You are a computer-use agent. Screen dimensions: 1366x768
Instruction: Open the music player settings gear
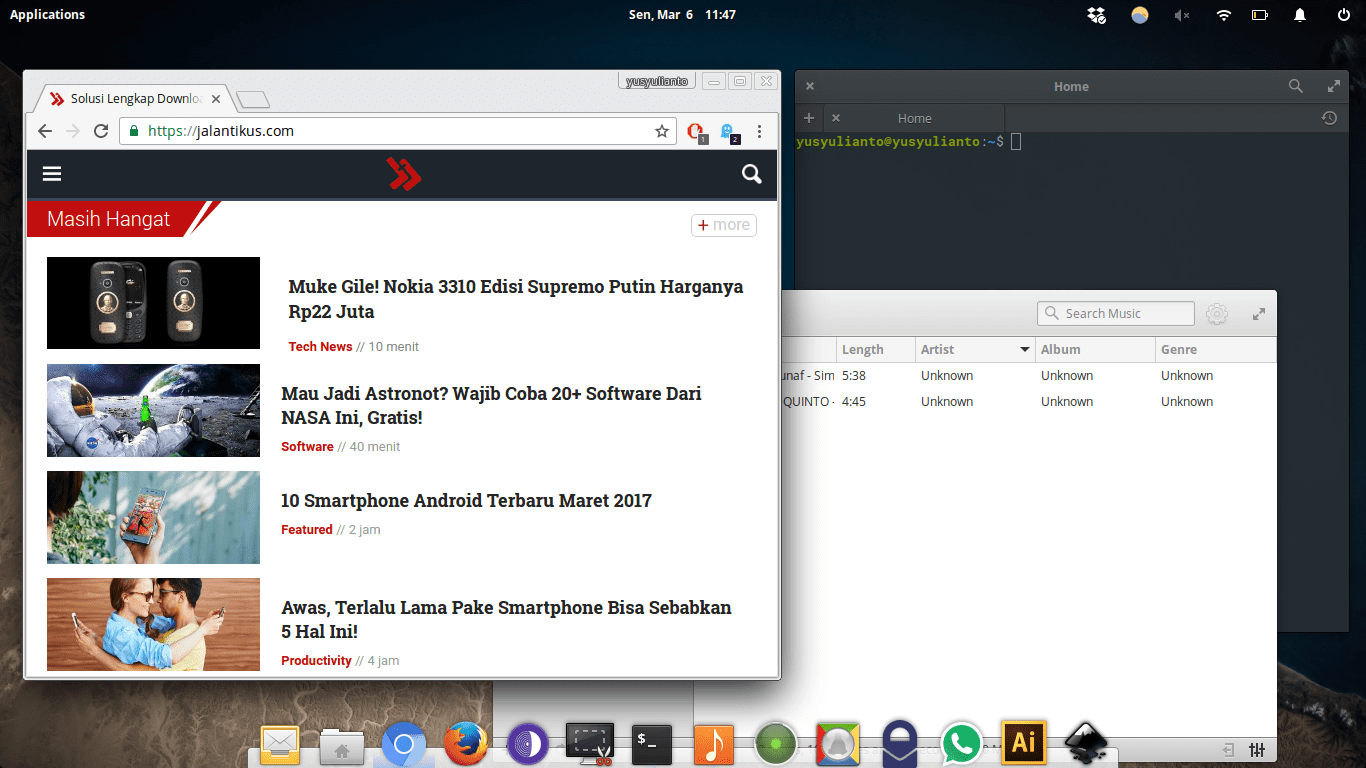[x=1216, y=314]
